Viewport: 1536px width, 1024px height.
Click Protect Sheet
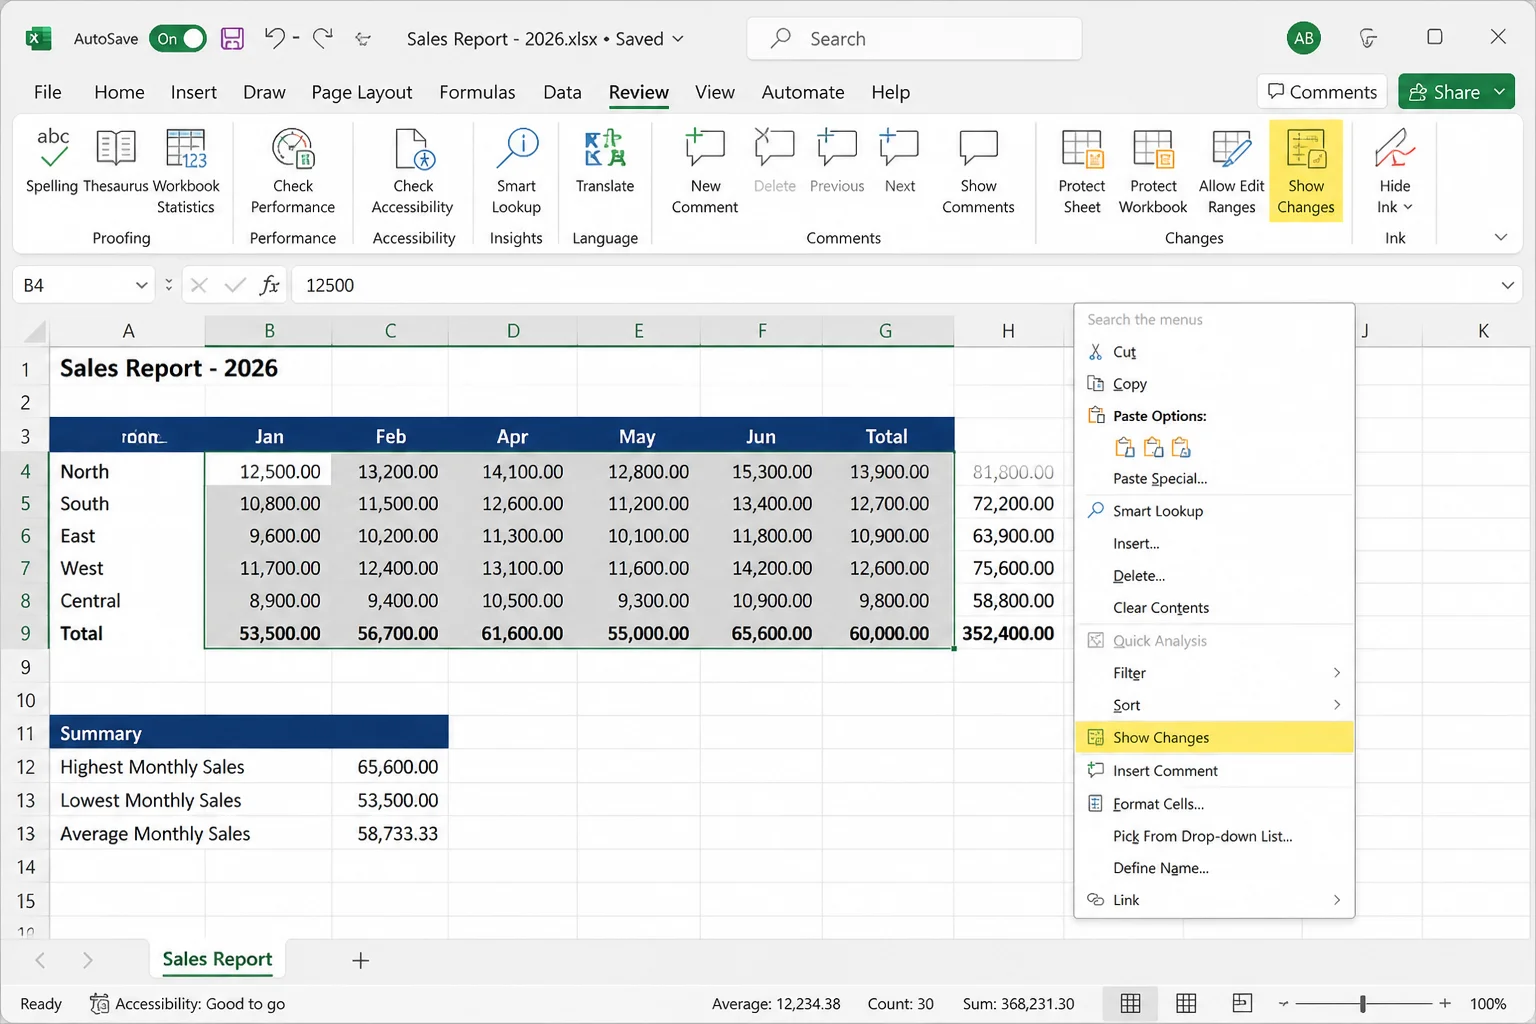1082,172
